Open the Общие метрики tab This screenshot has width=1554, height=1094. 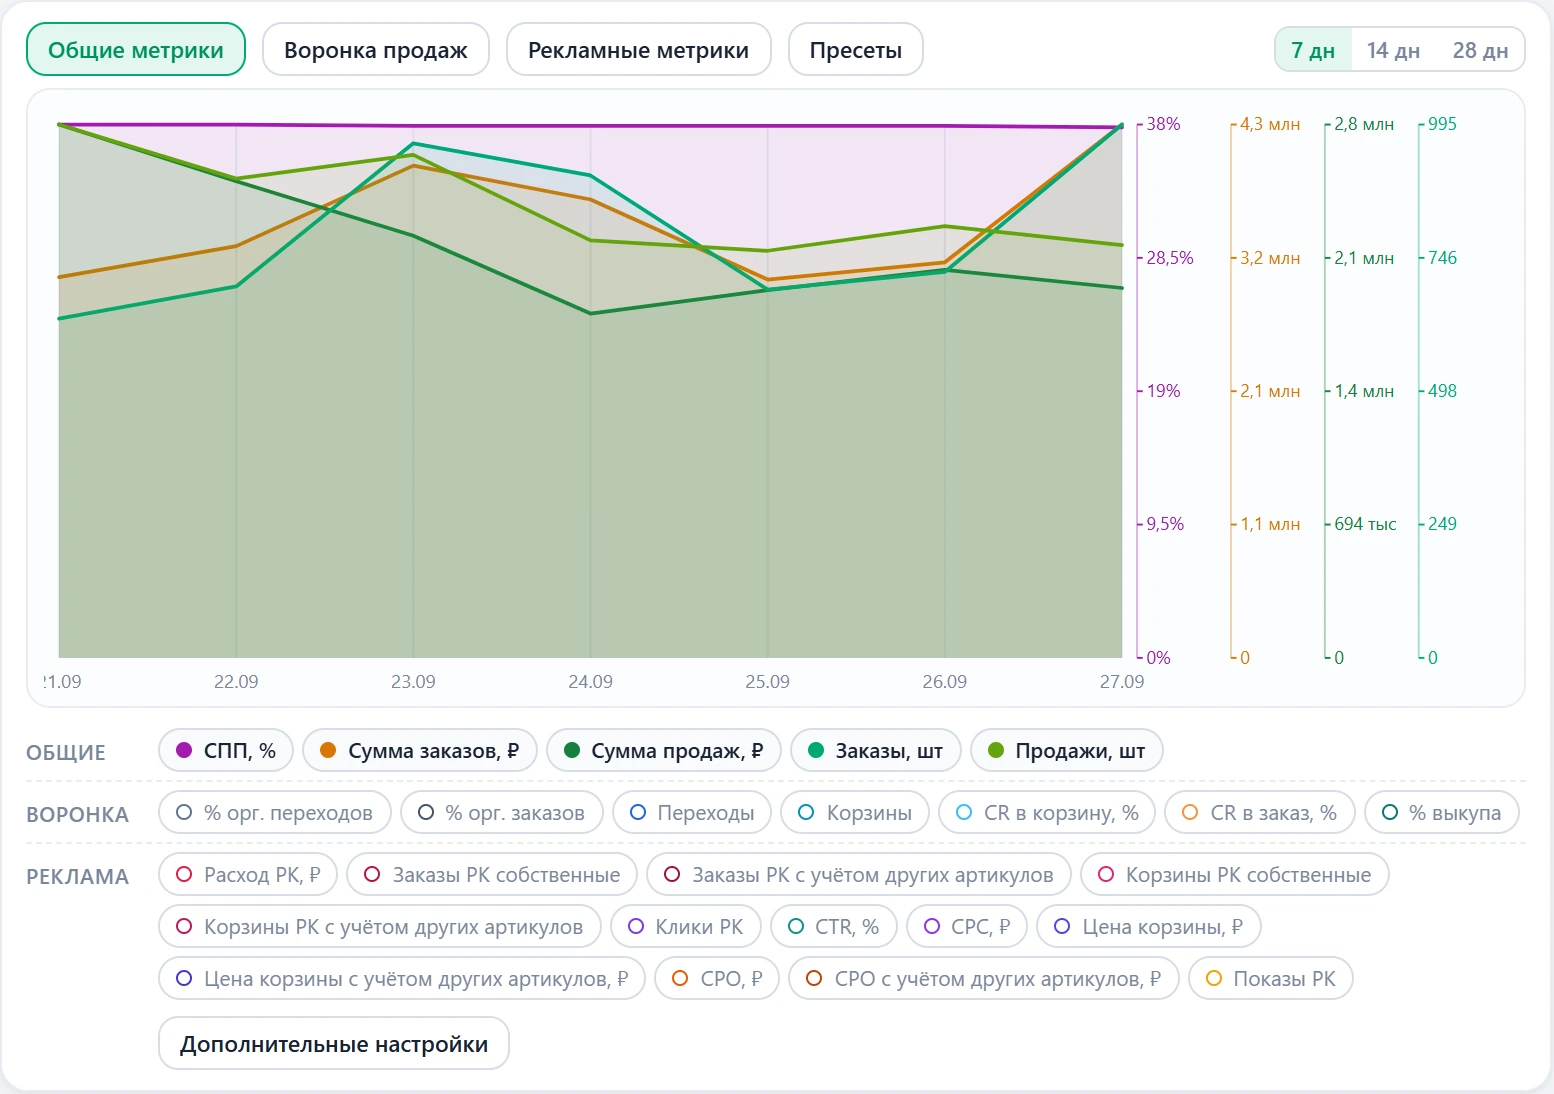pyautogui.click(x=136, y=49)
